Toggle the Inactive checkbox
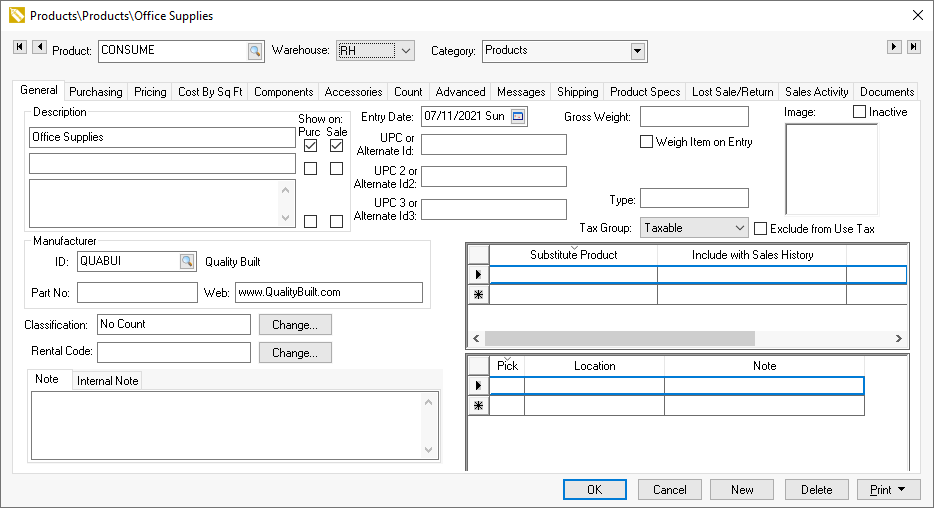 [859, 112]
